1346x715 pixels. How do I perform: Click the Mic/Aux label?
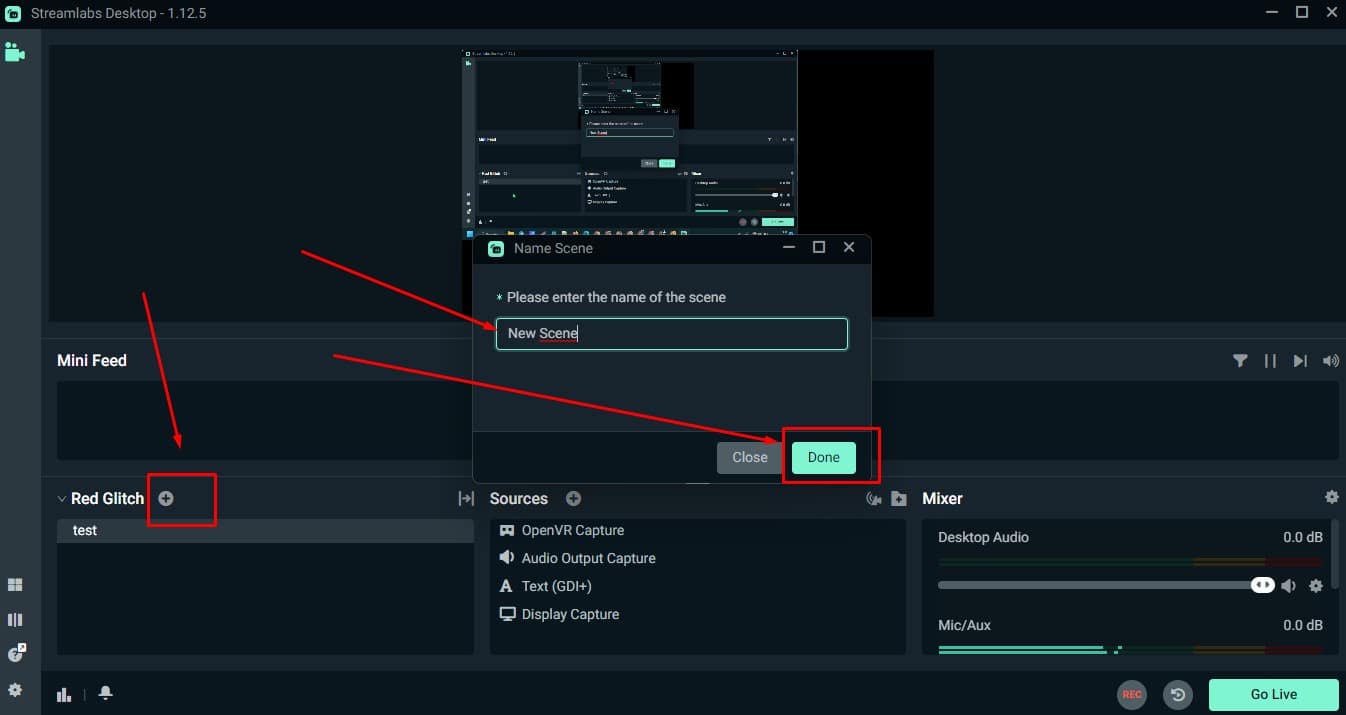964,625
